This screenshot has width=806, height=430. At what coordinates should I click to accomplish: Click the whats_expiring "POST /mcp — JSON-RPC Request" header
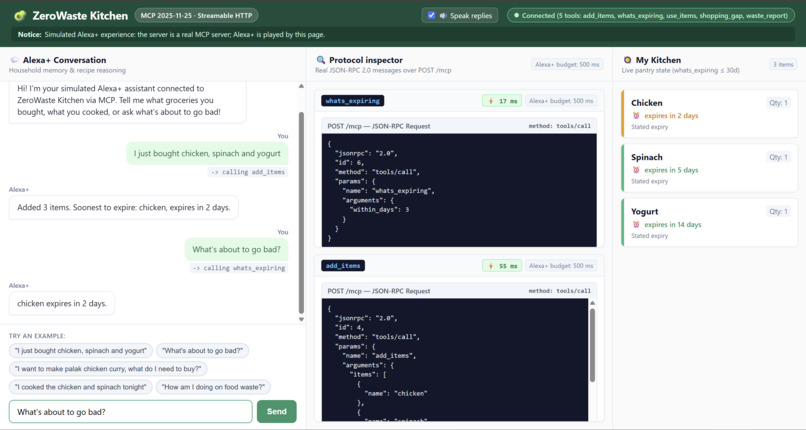379,126
